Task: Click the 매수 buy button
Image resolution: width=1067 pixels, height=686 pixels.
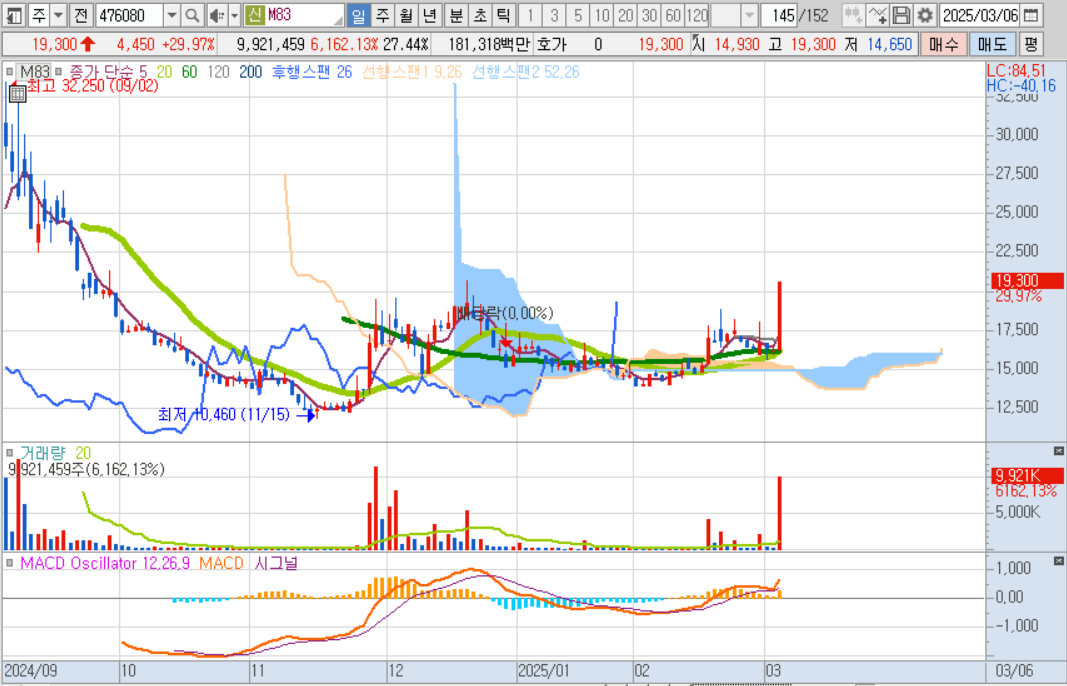Action: [x=942, y=45]
